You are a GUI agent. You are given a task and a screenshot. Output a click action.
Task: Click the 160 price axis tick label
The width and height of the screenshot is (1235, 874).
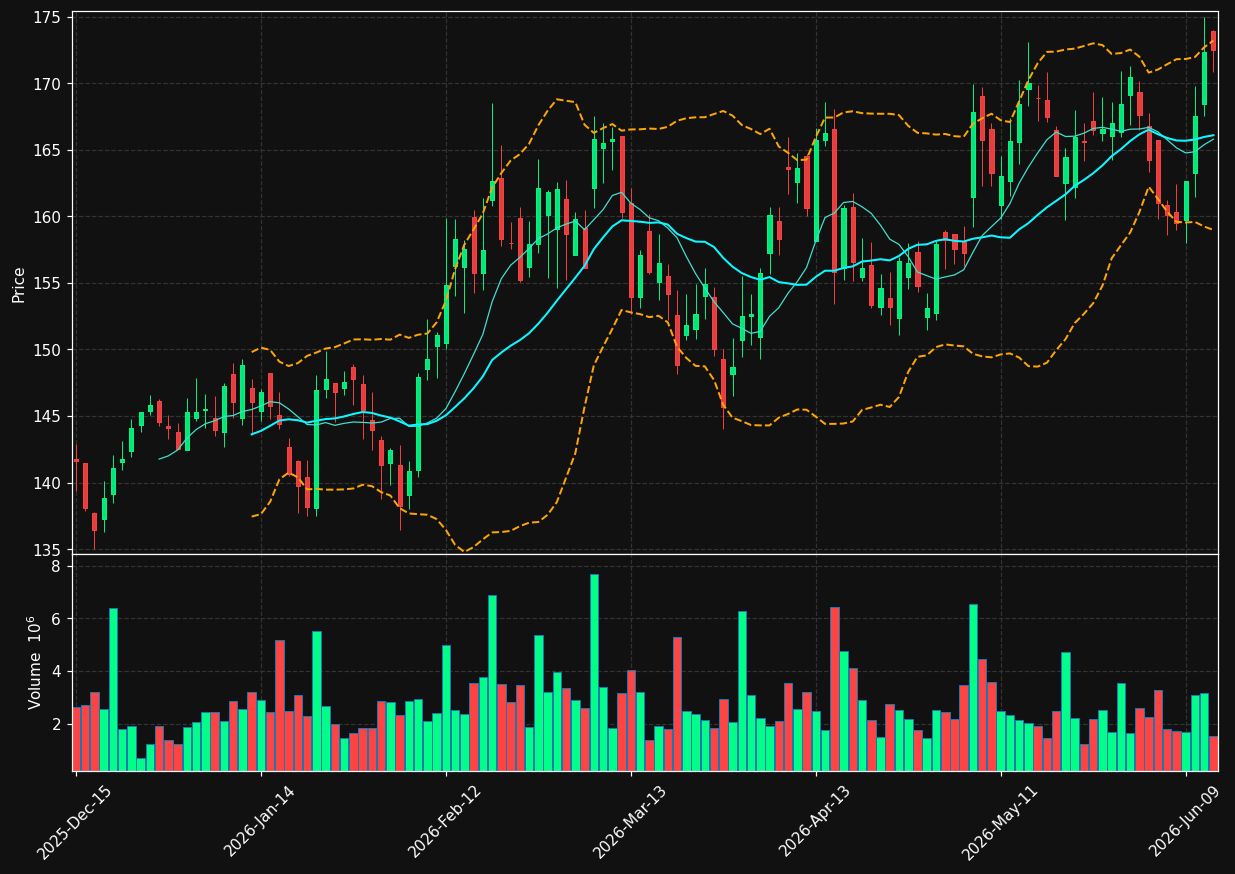pos(47,217)
